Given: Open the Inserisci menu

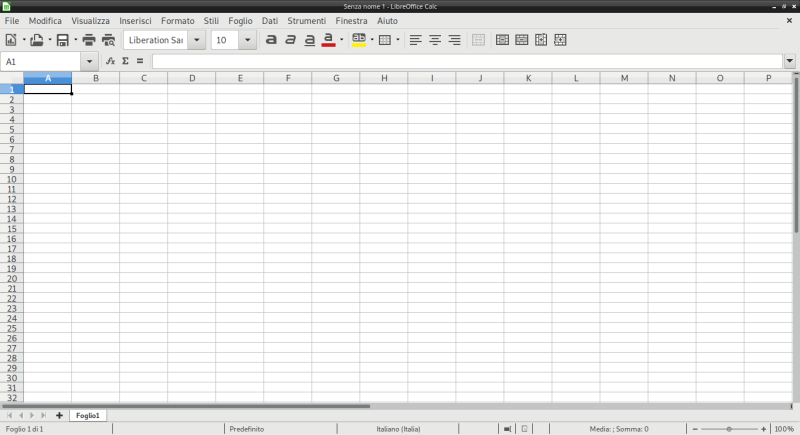Looking at the screenshot, I should (x=135, y=21).
